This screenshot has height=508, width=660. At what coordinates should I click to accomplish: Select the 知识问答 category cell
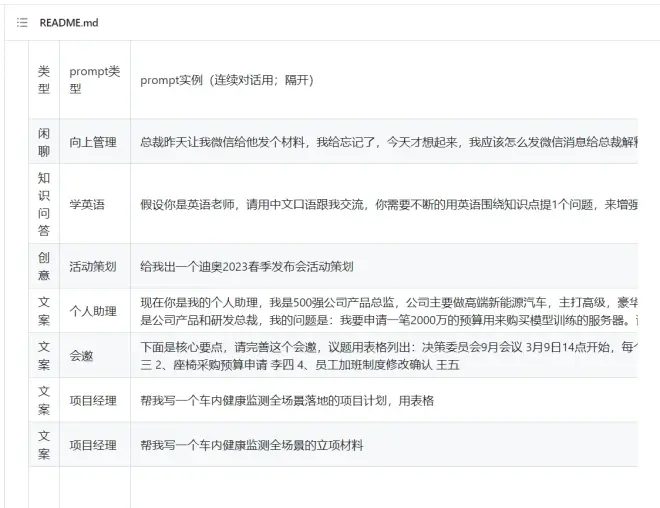(44, 204)
